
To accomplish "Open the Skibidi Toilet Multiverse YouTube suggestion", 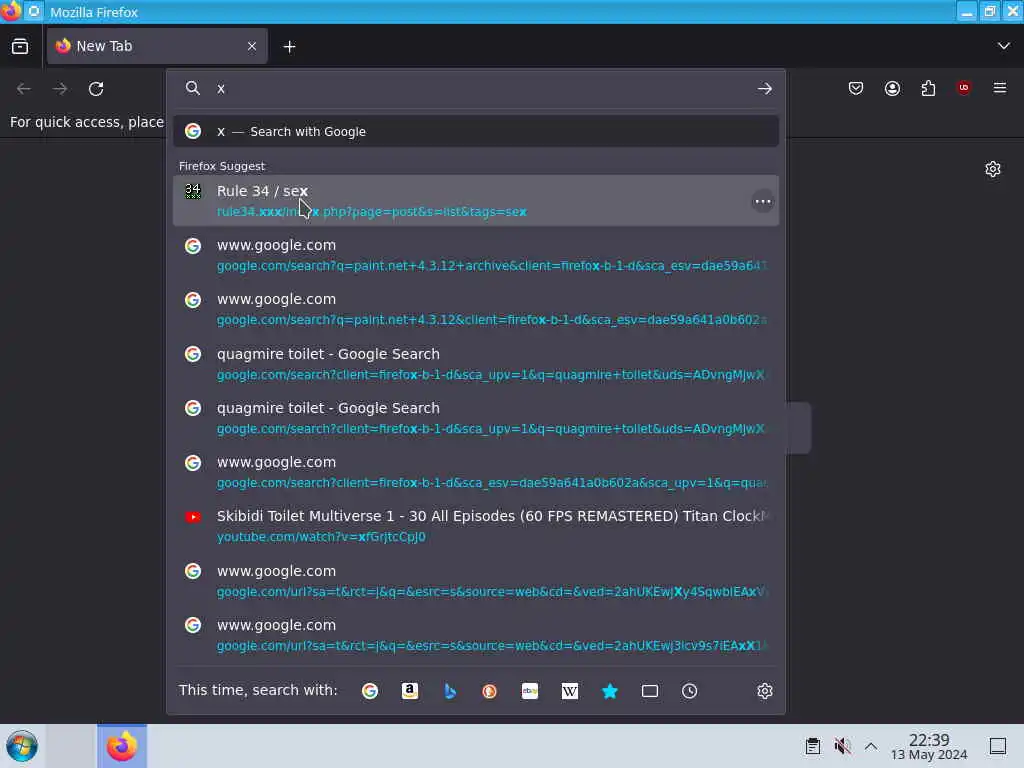I will coord(476,526).
